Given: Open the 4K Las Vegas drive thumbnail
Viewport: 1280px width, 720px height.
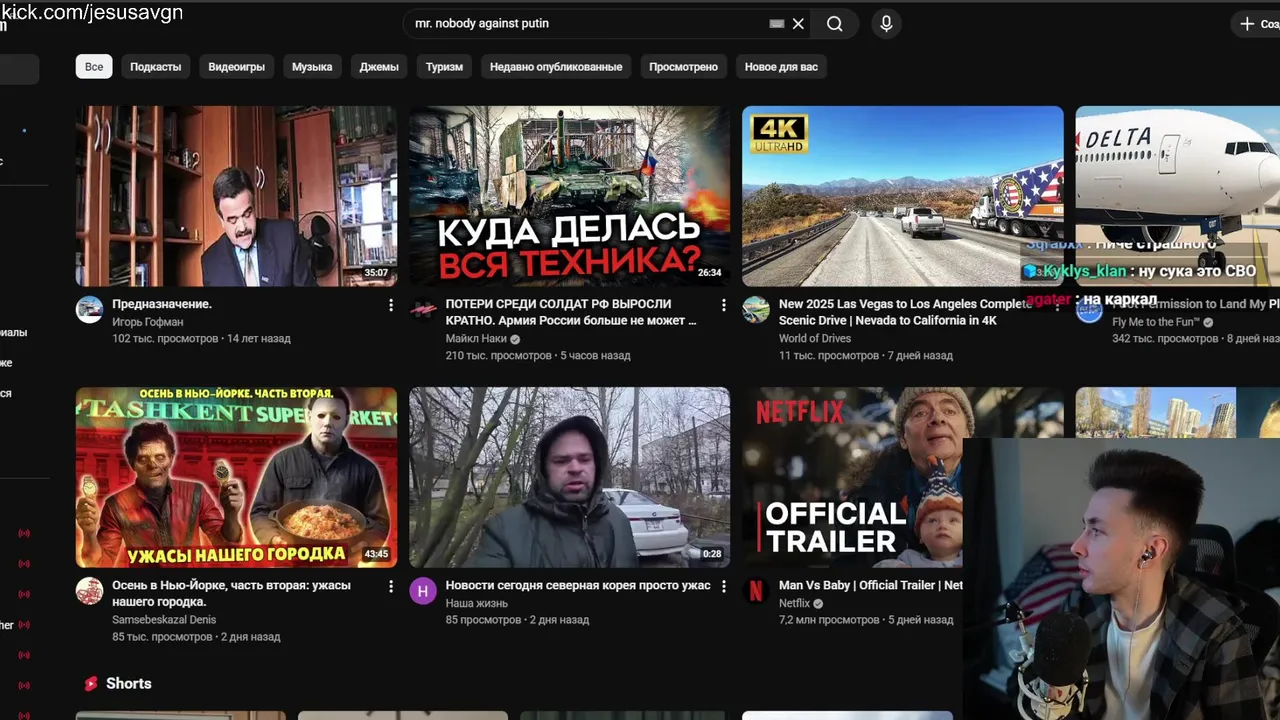Looking at the screenshot, I should click(902, 196).
